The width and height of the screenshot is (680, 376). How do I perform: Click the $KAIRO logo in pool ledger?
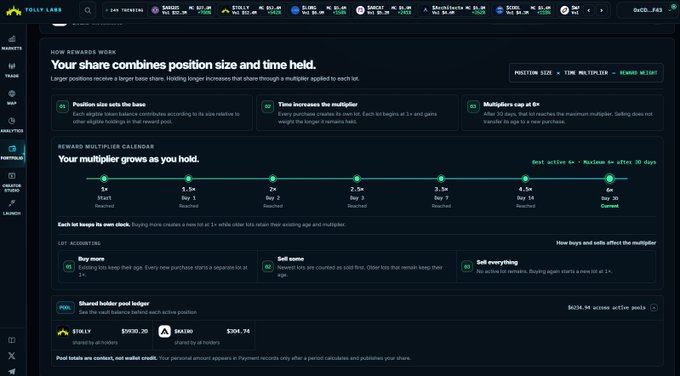pyautogui.click(x=164, y=332)
